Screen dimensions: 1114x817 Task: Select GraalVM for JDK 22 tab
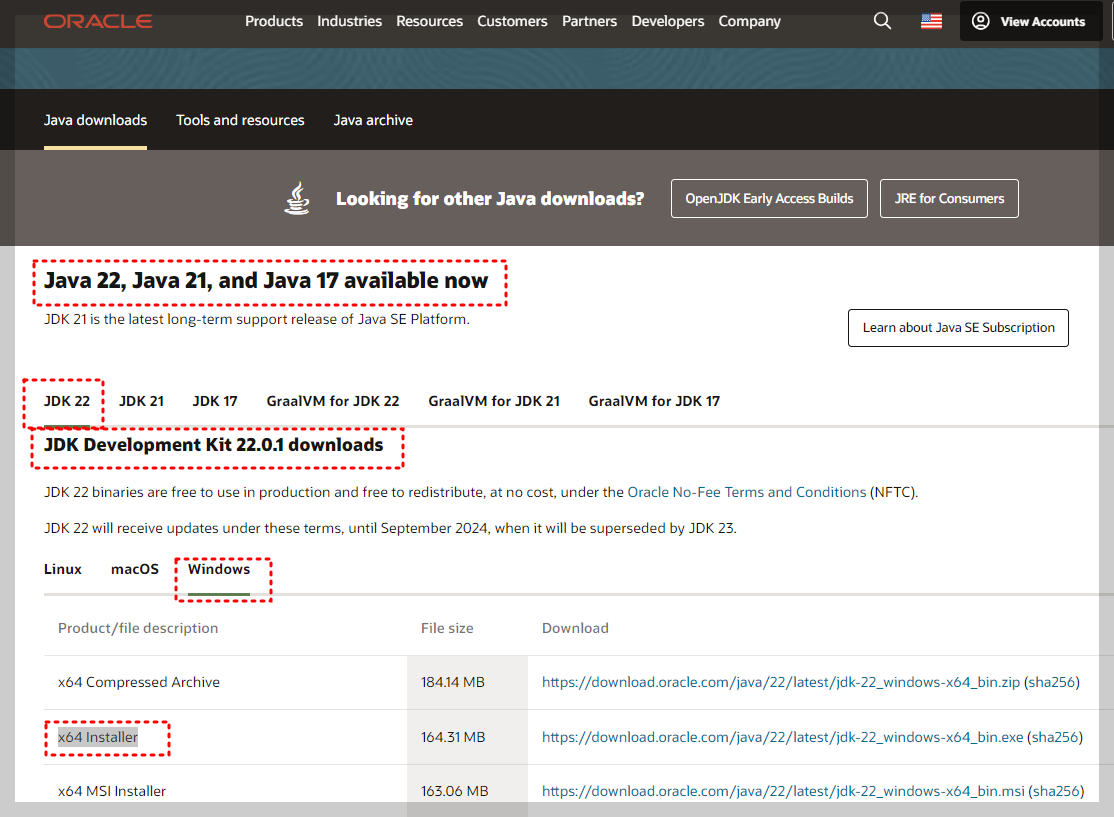coord(332,401)
